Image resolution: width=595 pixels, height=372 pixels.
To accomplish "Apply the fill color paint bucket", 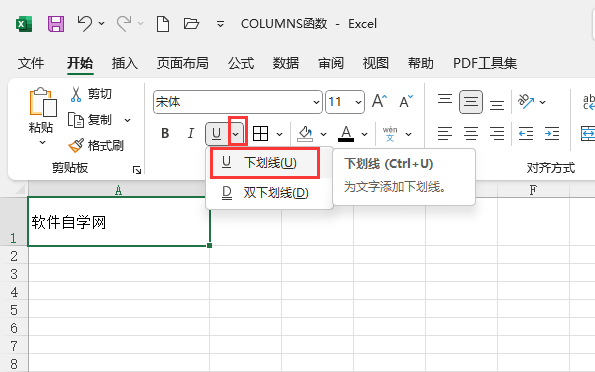I will pos(305,134).
